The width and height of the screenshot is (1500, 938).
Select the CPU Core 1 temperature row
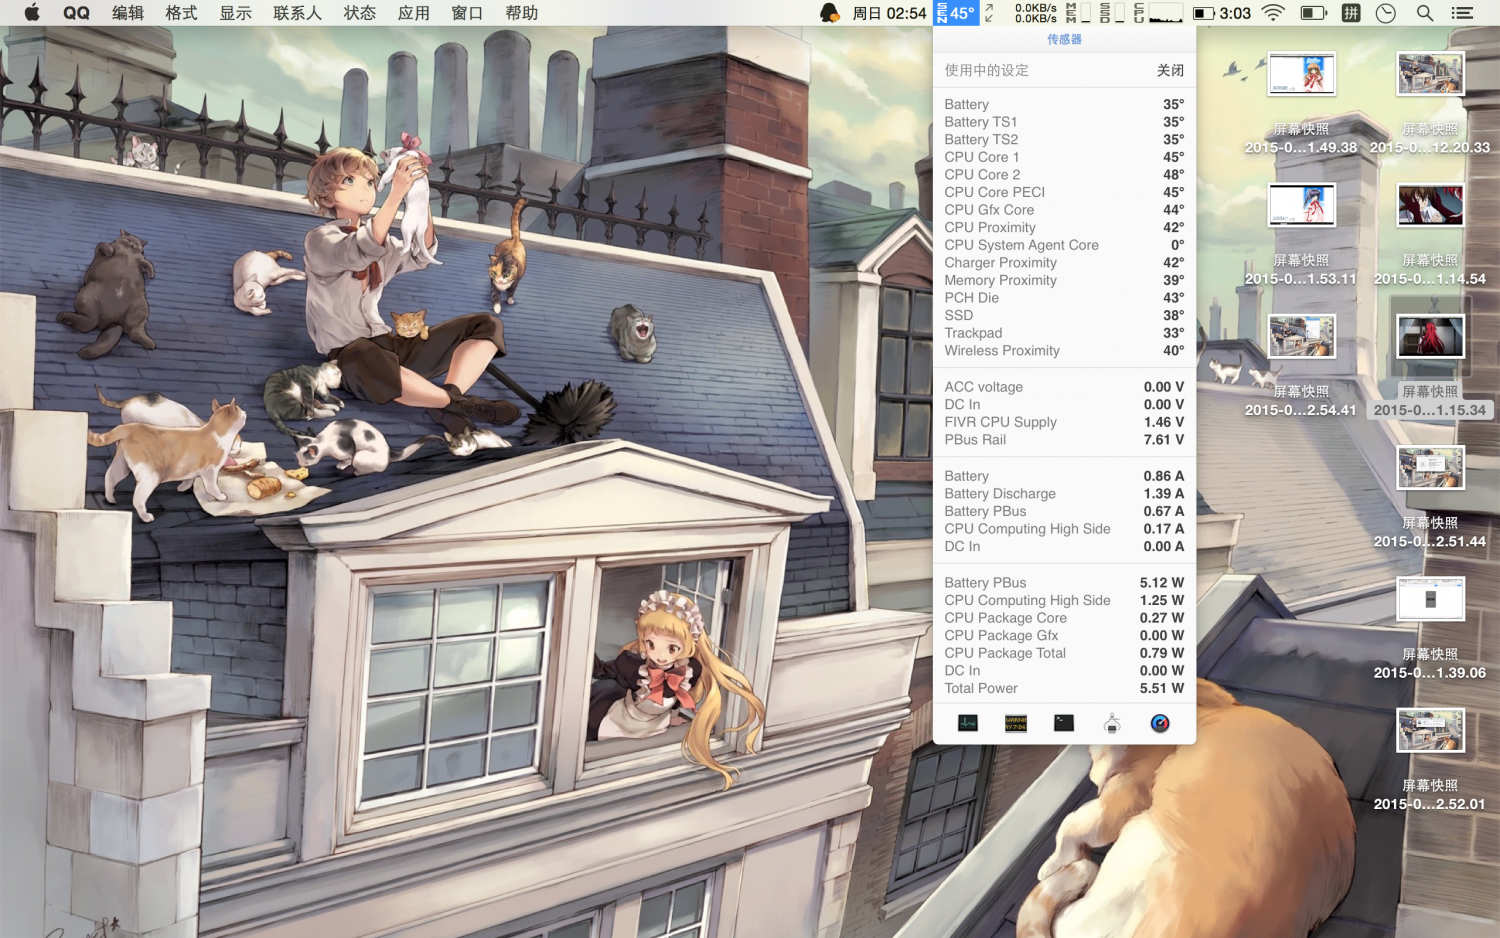(x=1064, y=157)
